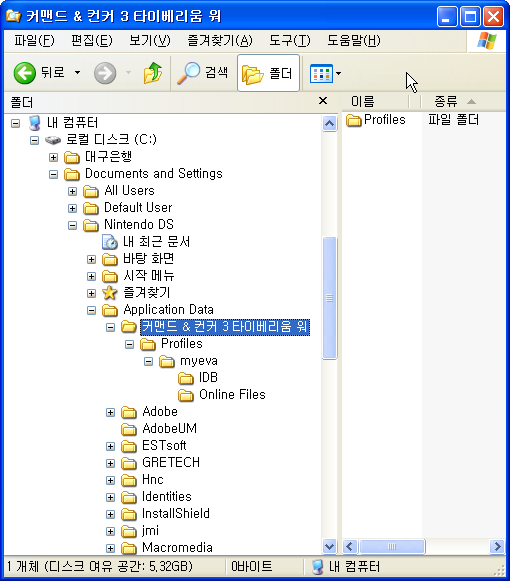Click file list scroll left arrow

click(350, 547)
